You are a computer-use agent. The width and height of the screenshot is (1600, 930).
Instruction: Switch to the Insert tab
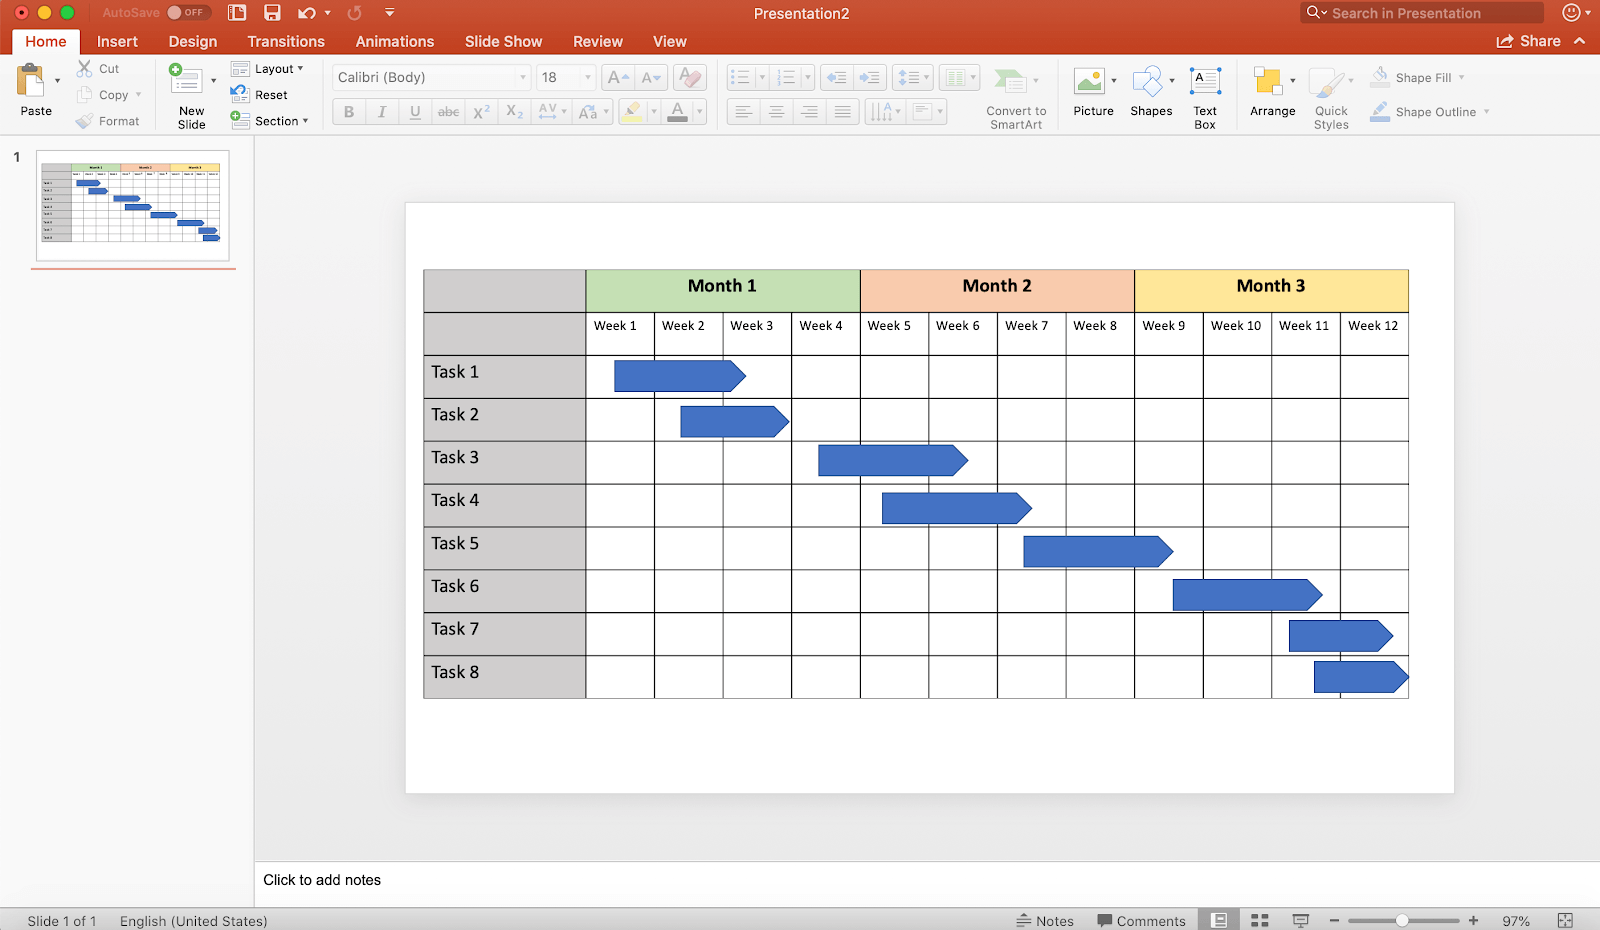pos(117,41)
